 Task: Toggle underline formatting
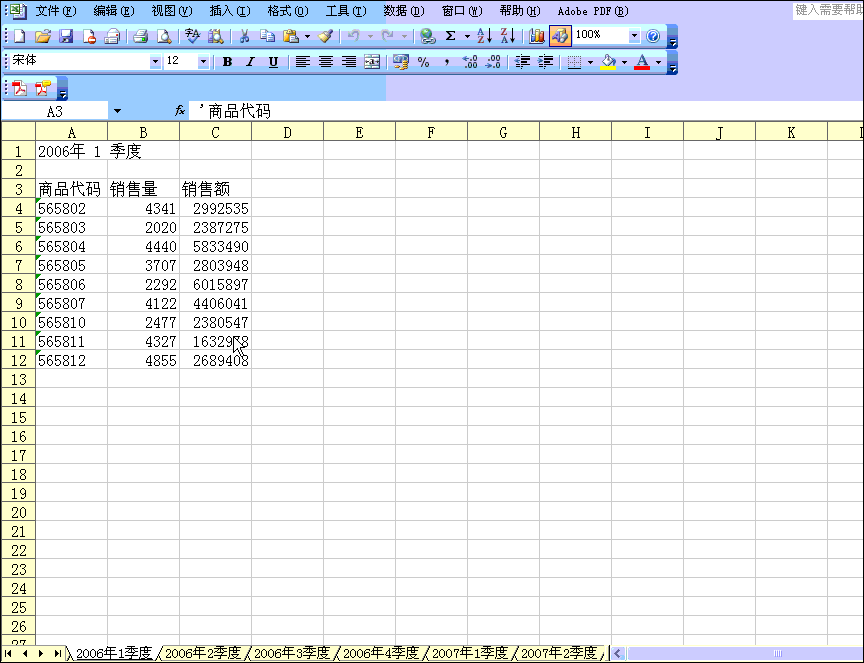[x=273, y=62]
